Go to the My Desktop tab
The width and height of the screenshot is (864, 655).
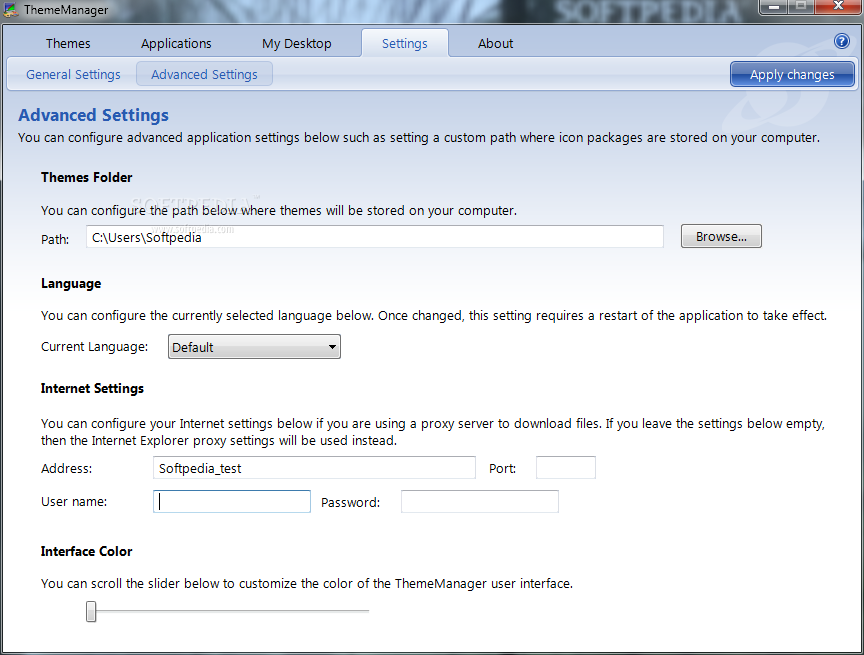coord(296,44)
